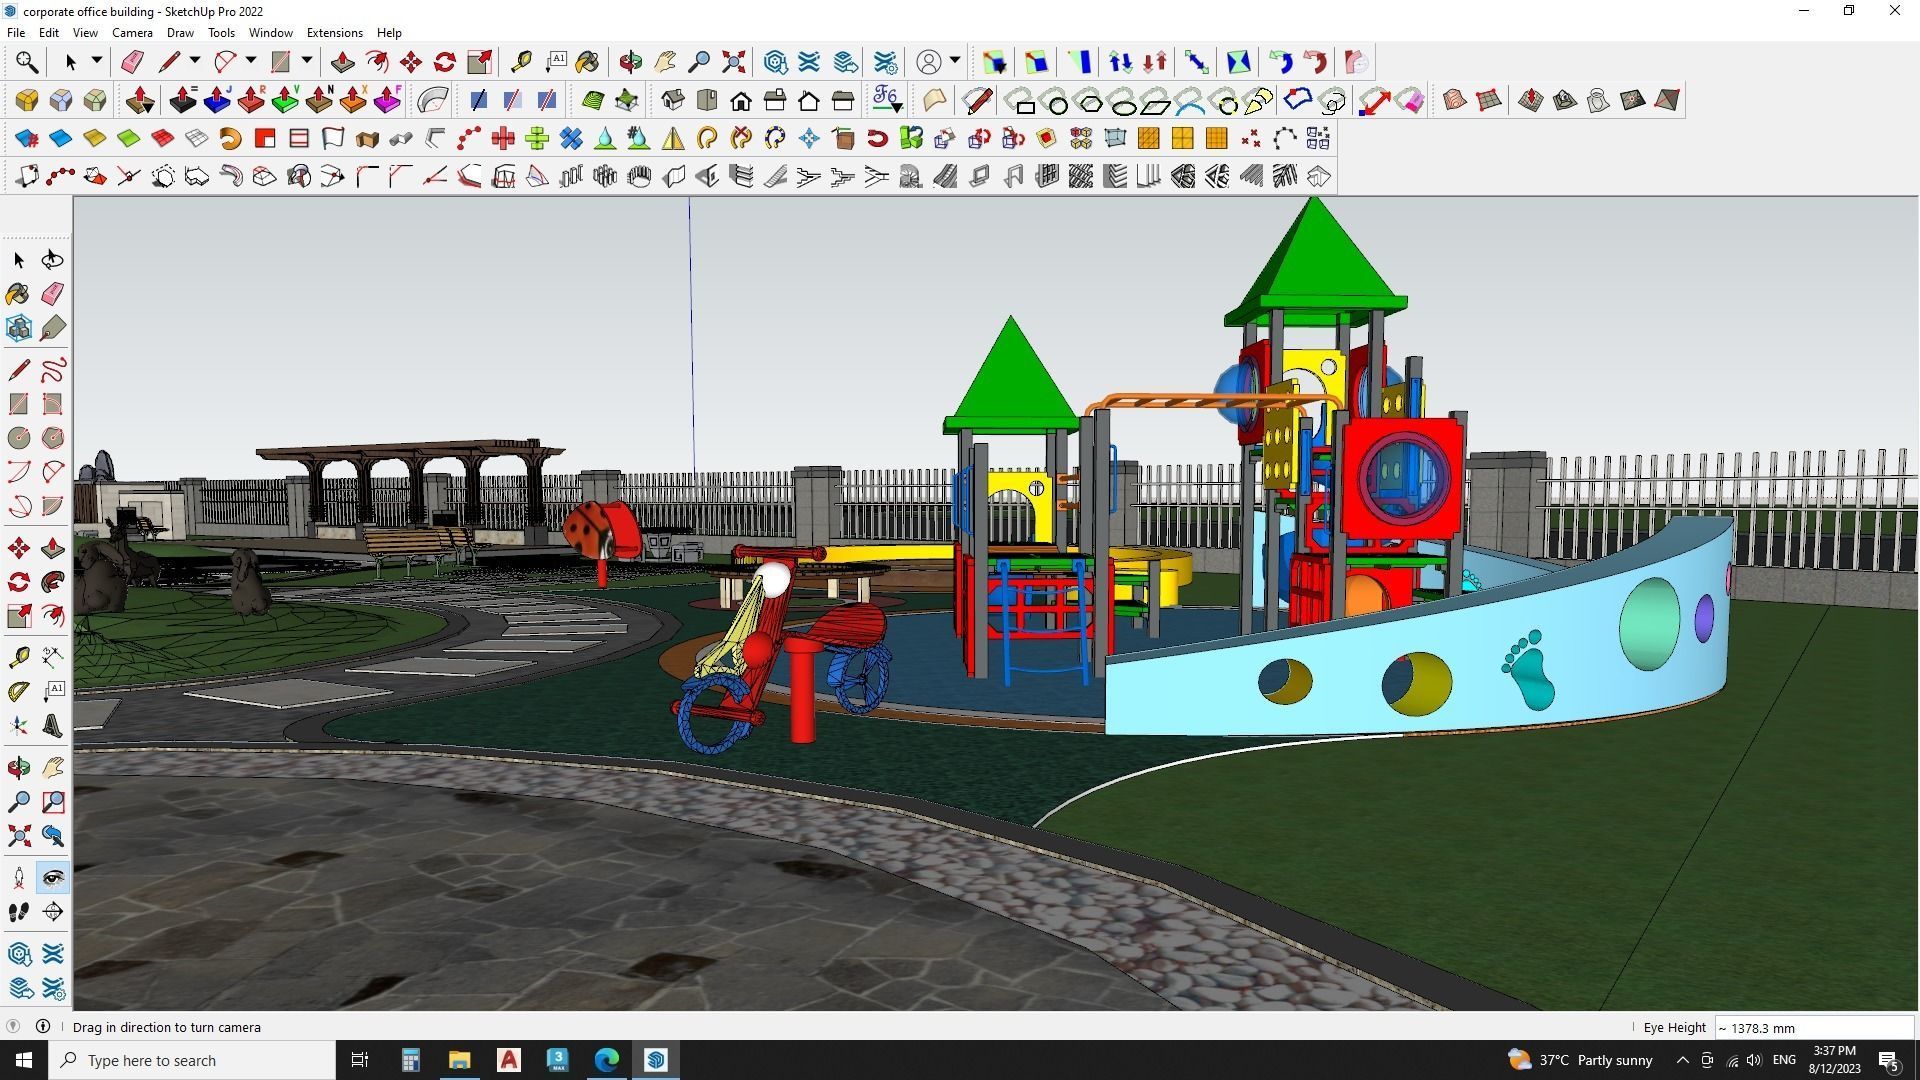Click the Zoom Extents icon in top toolbar
Viewport: 1920px width, 1080px height.
click(733, 62)
